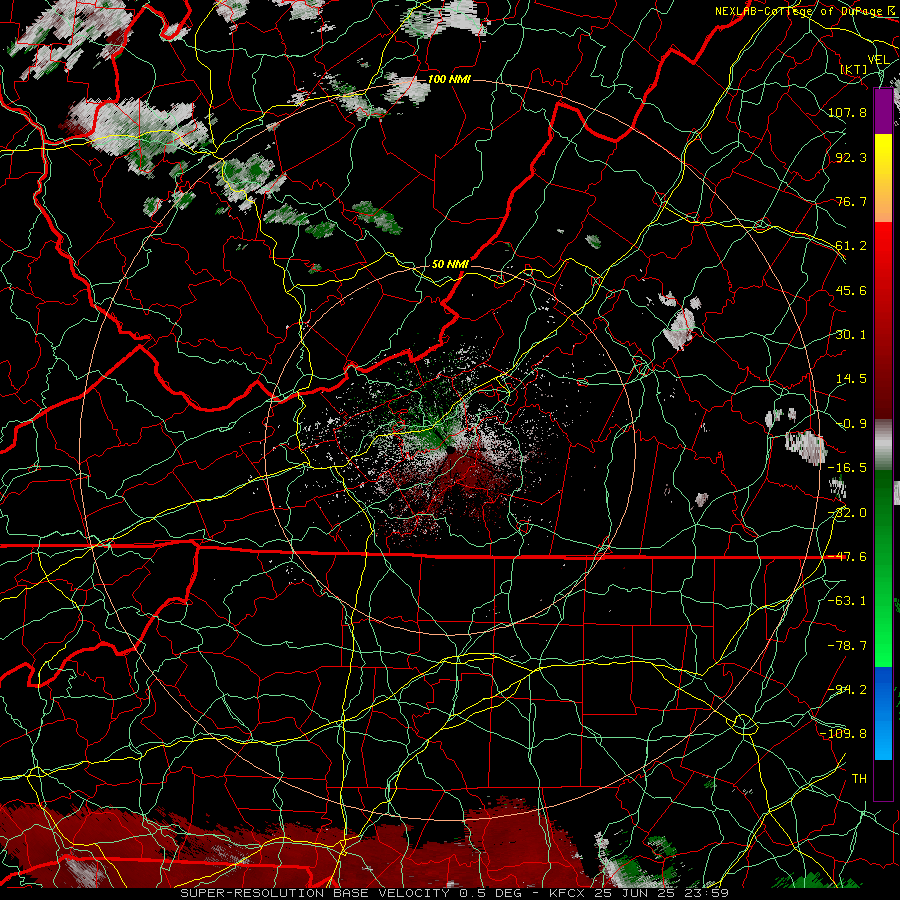Screen dimensions: 900x900
Task: Click the KFCX radar site center dot
Action: coord(451,450)
